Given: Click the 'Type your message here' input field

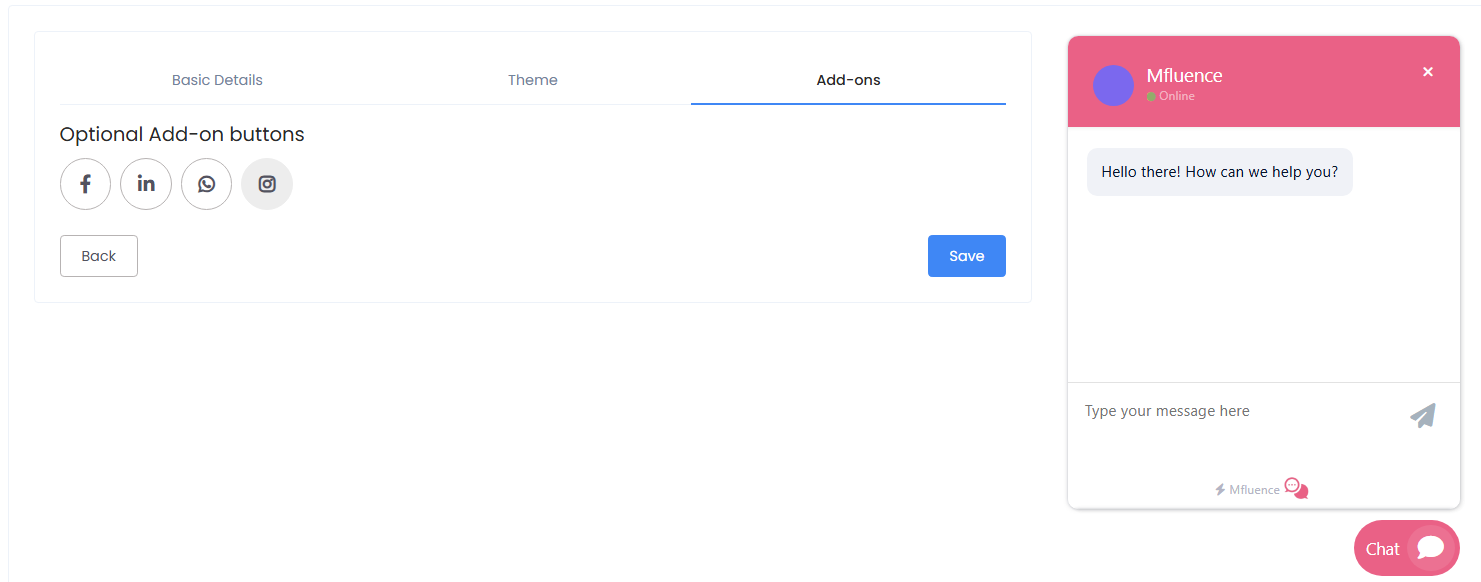Looking at the screenshot, I should [1200, 411].
